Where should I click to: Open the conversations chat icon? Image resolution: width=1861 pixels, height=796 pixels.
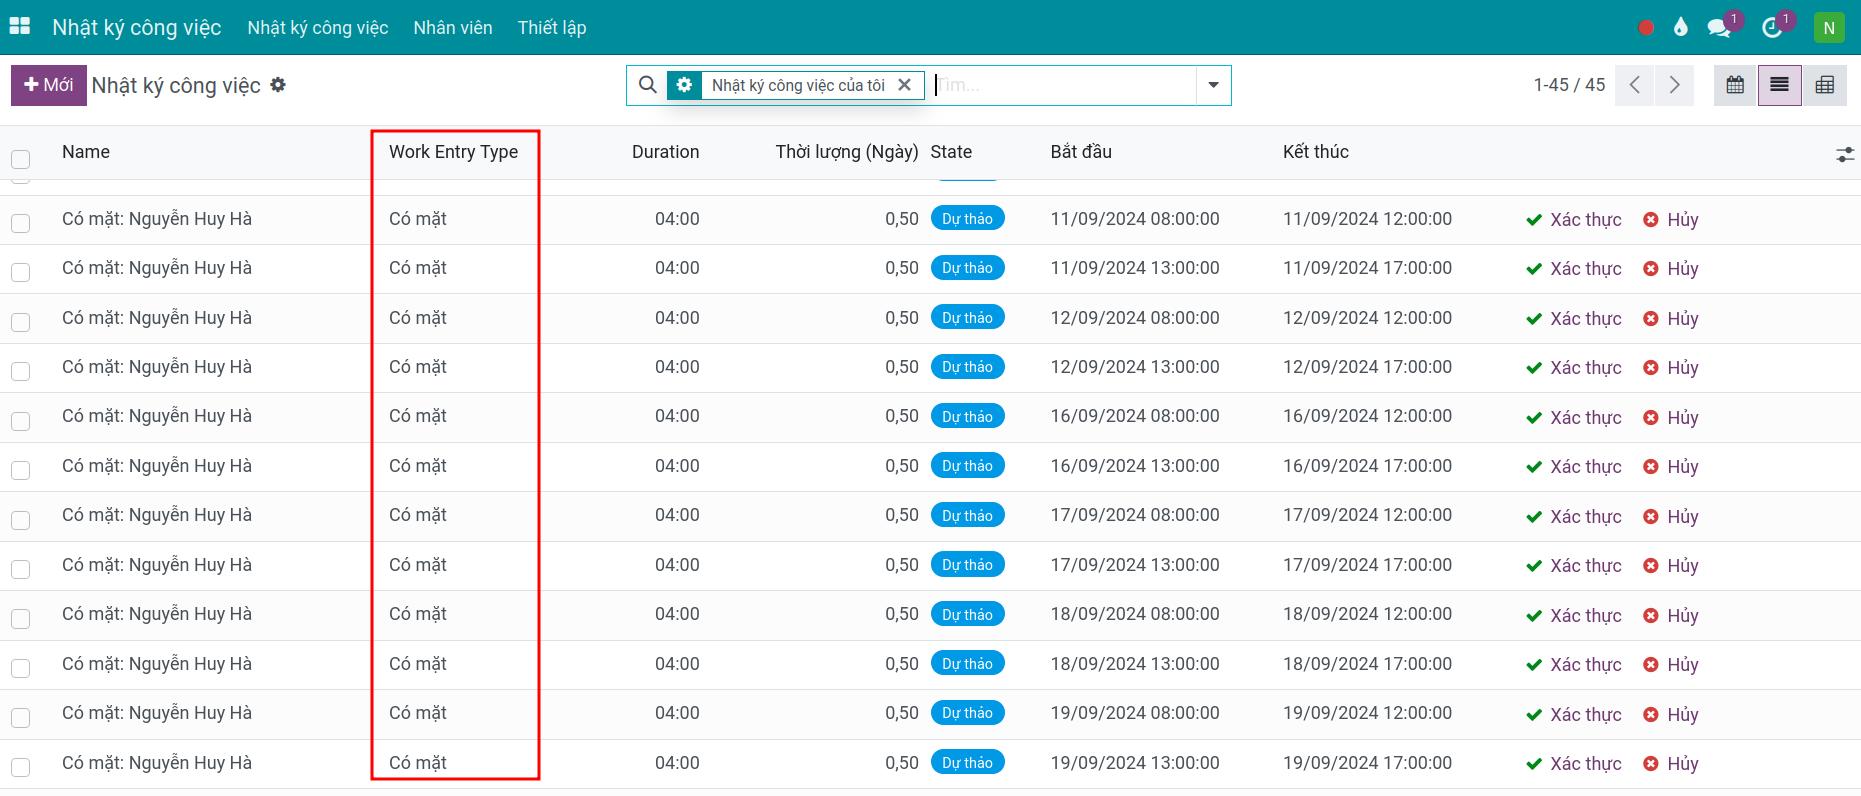[x=1719, y=28]
